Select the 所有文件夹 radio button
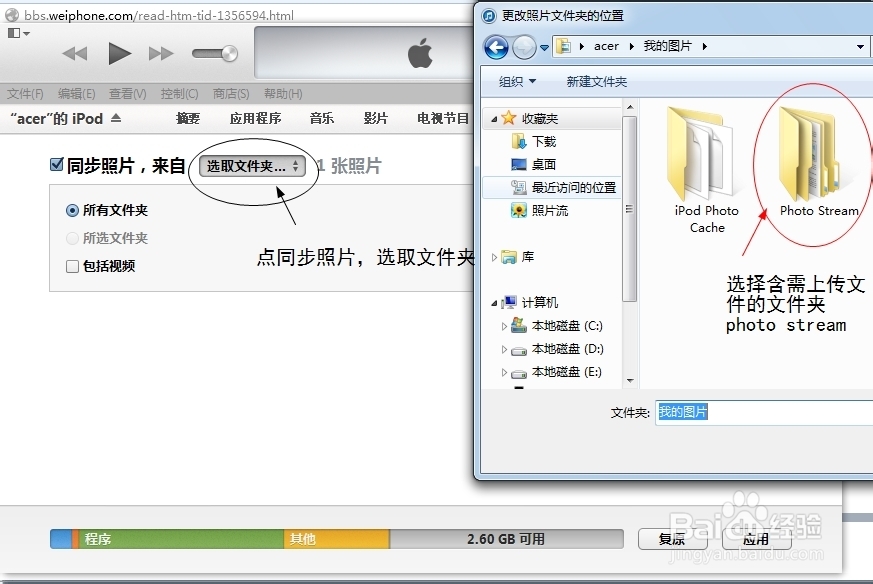The image size is (873, 584). pyautogui.click(x=72, y=210)
